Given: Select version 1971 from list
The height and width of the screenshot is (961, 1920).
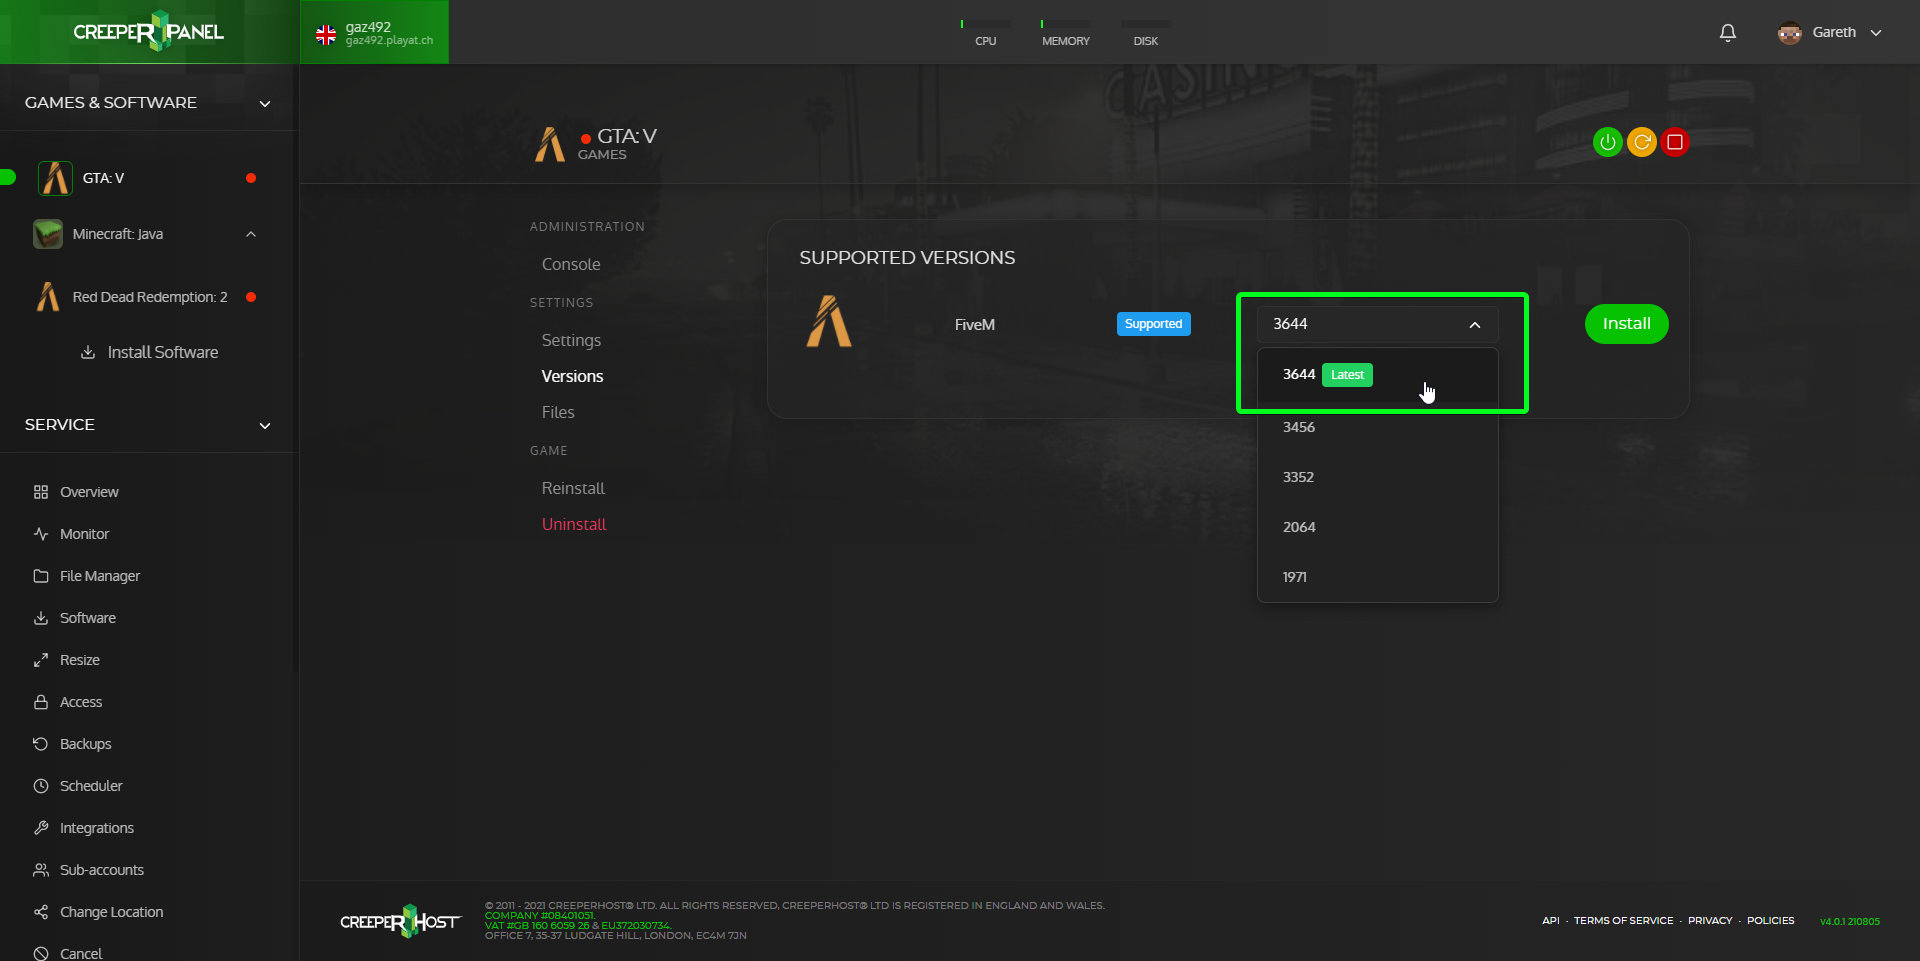Looking at the screenshot, I should coord(1377,577).
